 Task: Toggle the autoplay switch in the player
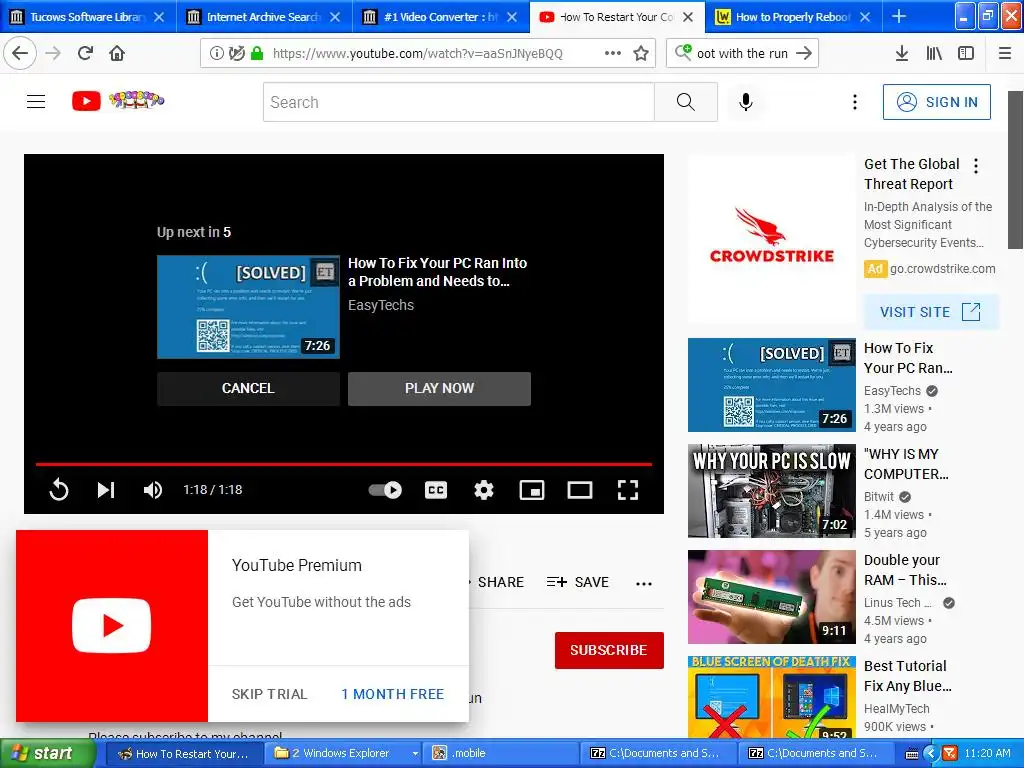[x=385, y=490]
